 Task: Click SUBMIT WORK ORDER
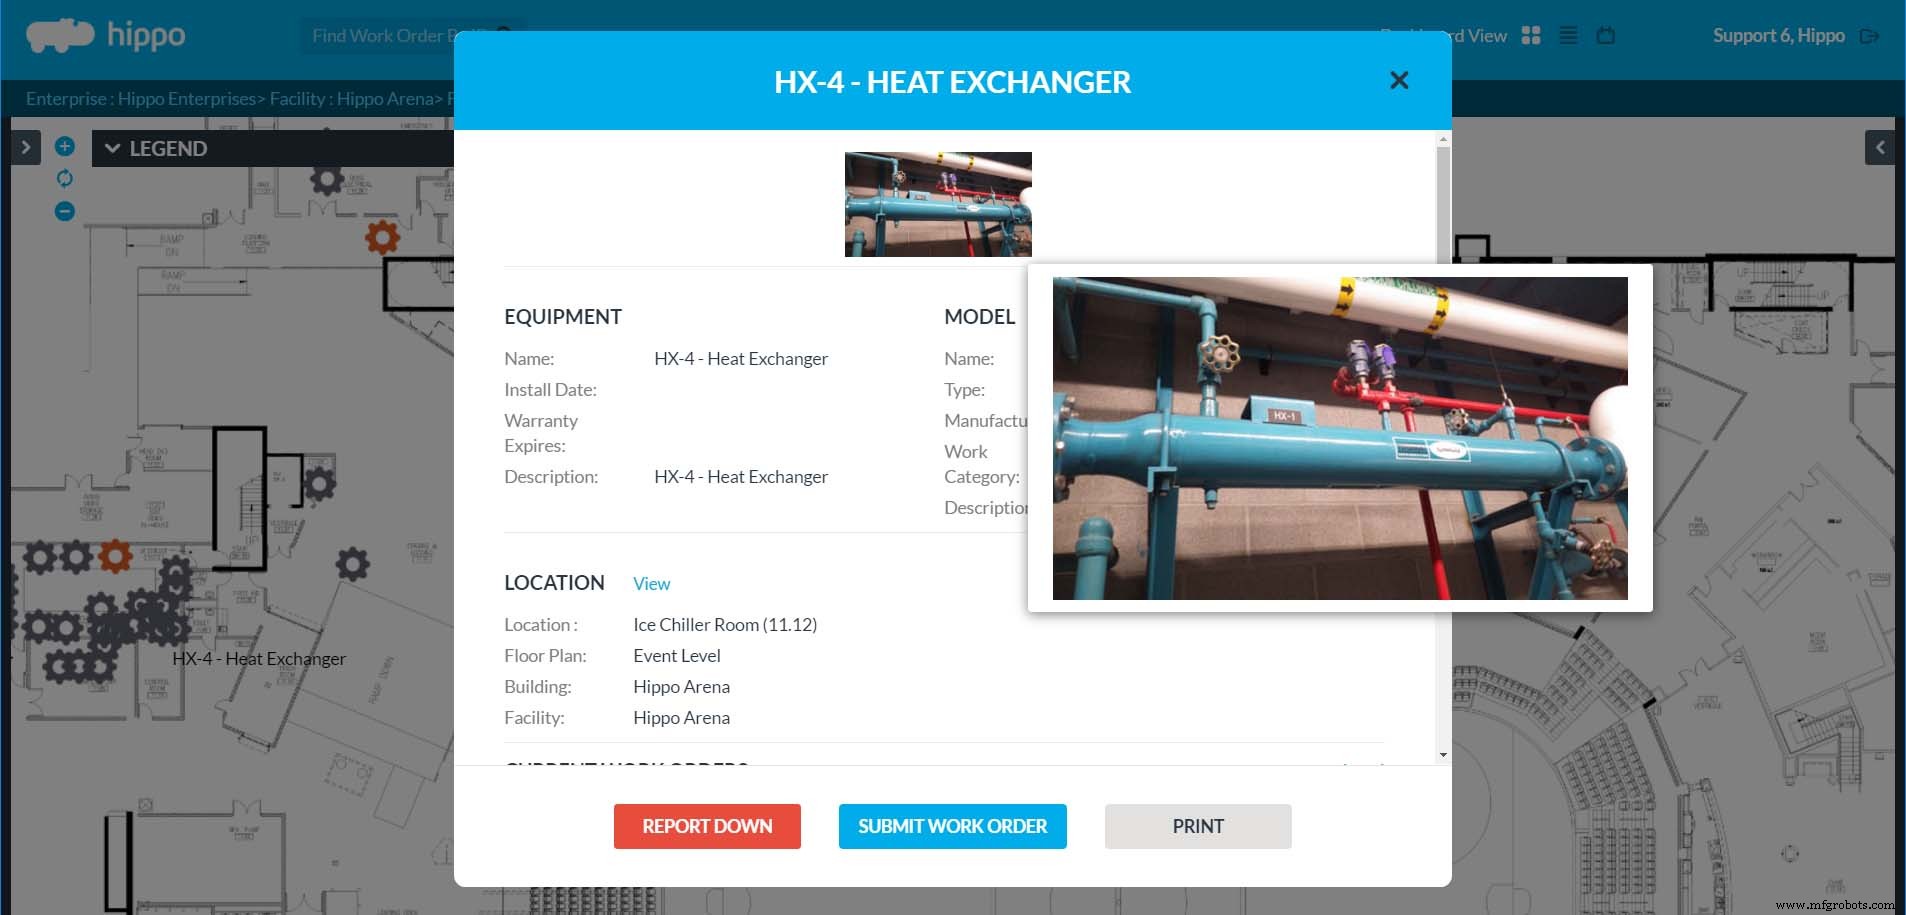click(x=952, y=826)
